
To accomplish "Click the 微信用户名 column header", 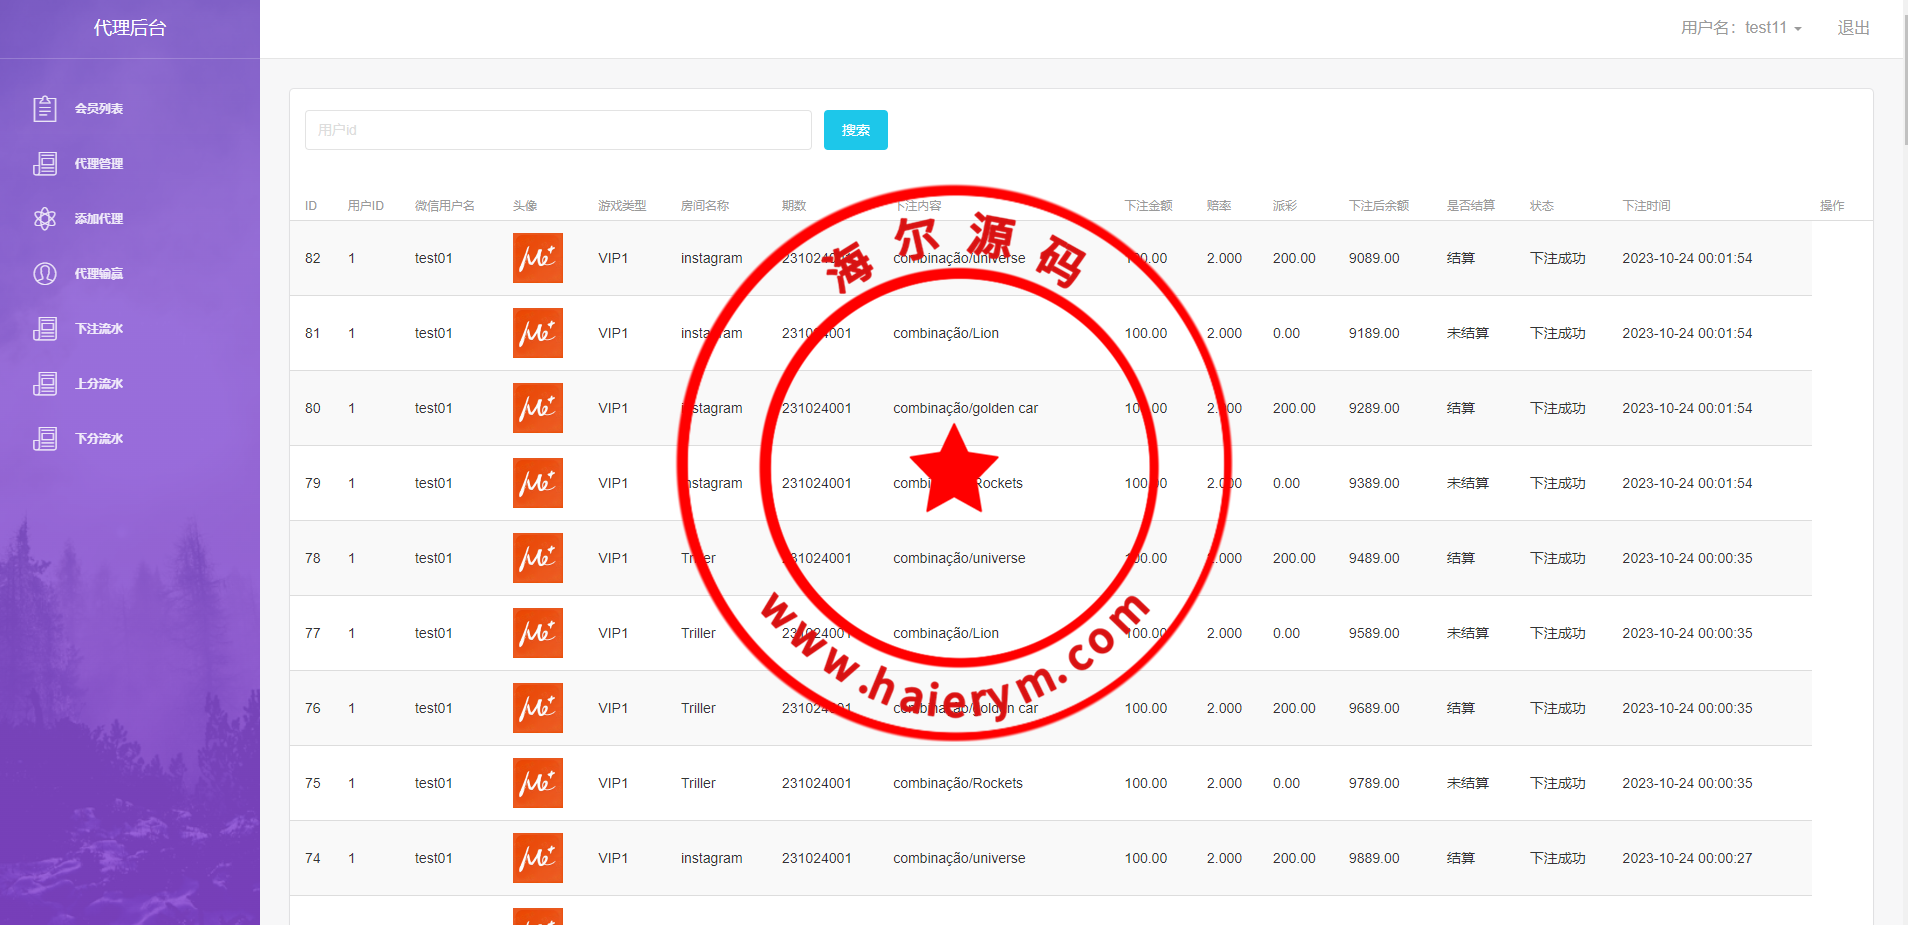I will point(445,206).
